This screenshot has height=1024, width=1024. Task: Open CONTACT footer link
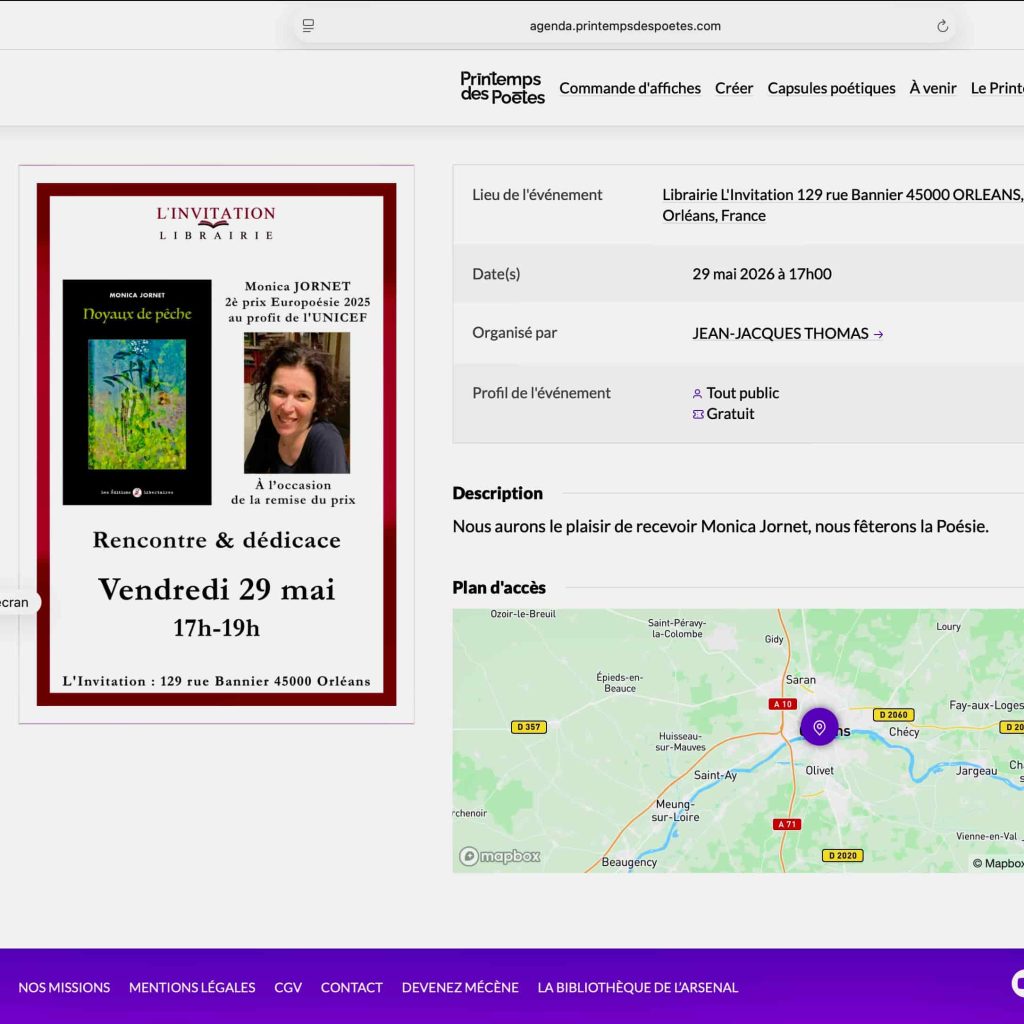click(351, 987)
